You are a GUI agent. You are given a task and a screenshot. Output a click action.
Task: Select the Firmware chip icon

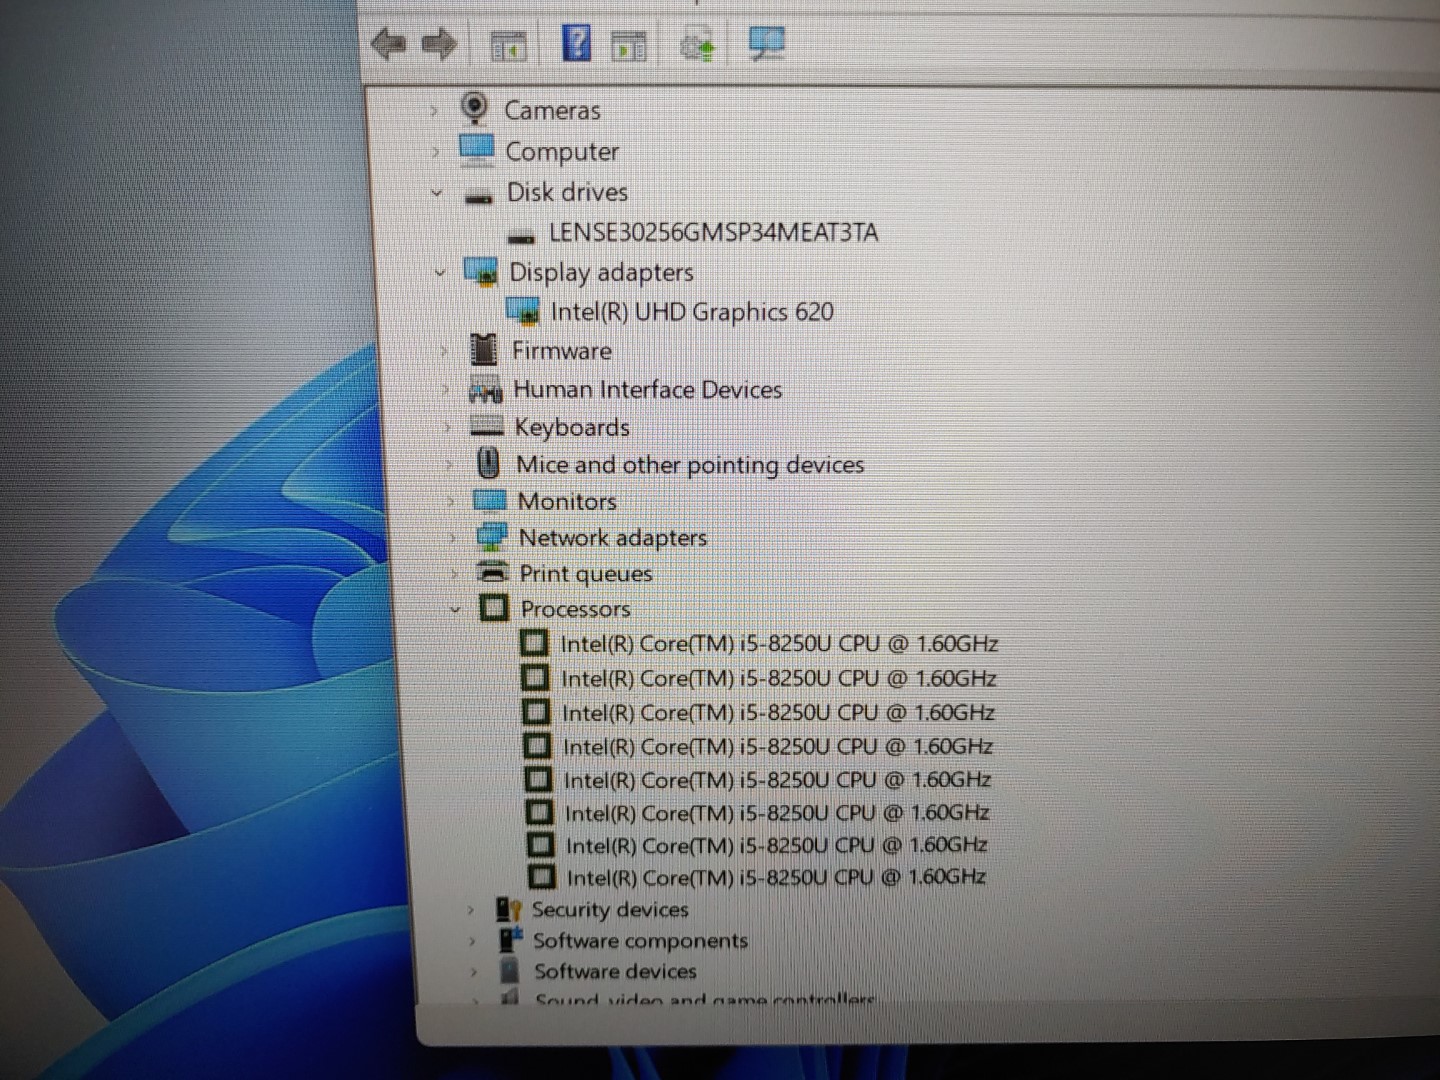pyautogui.click(x=484, y=349)
